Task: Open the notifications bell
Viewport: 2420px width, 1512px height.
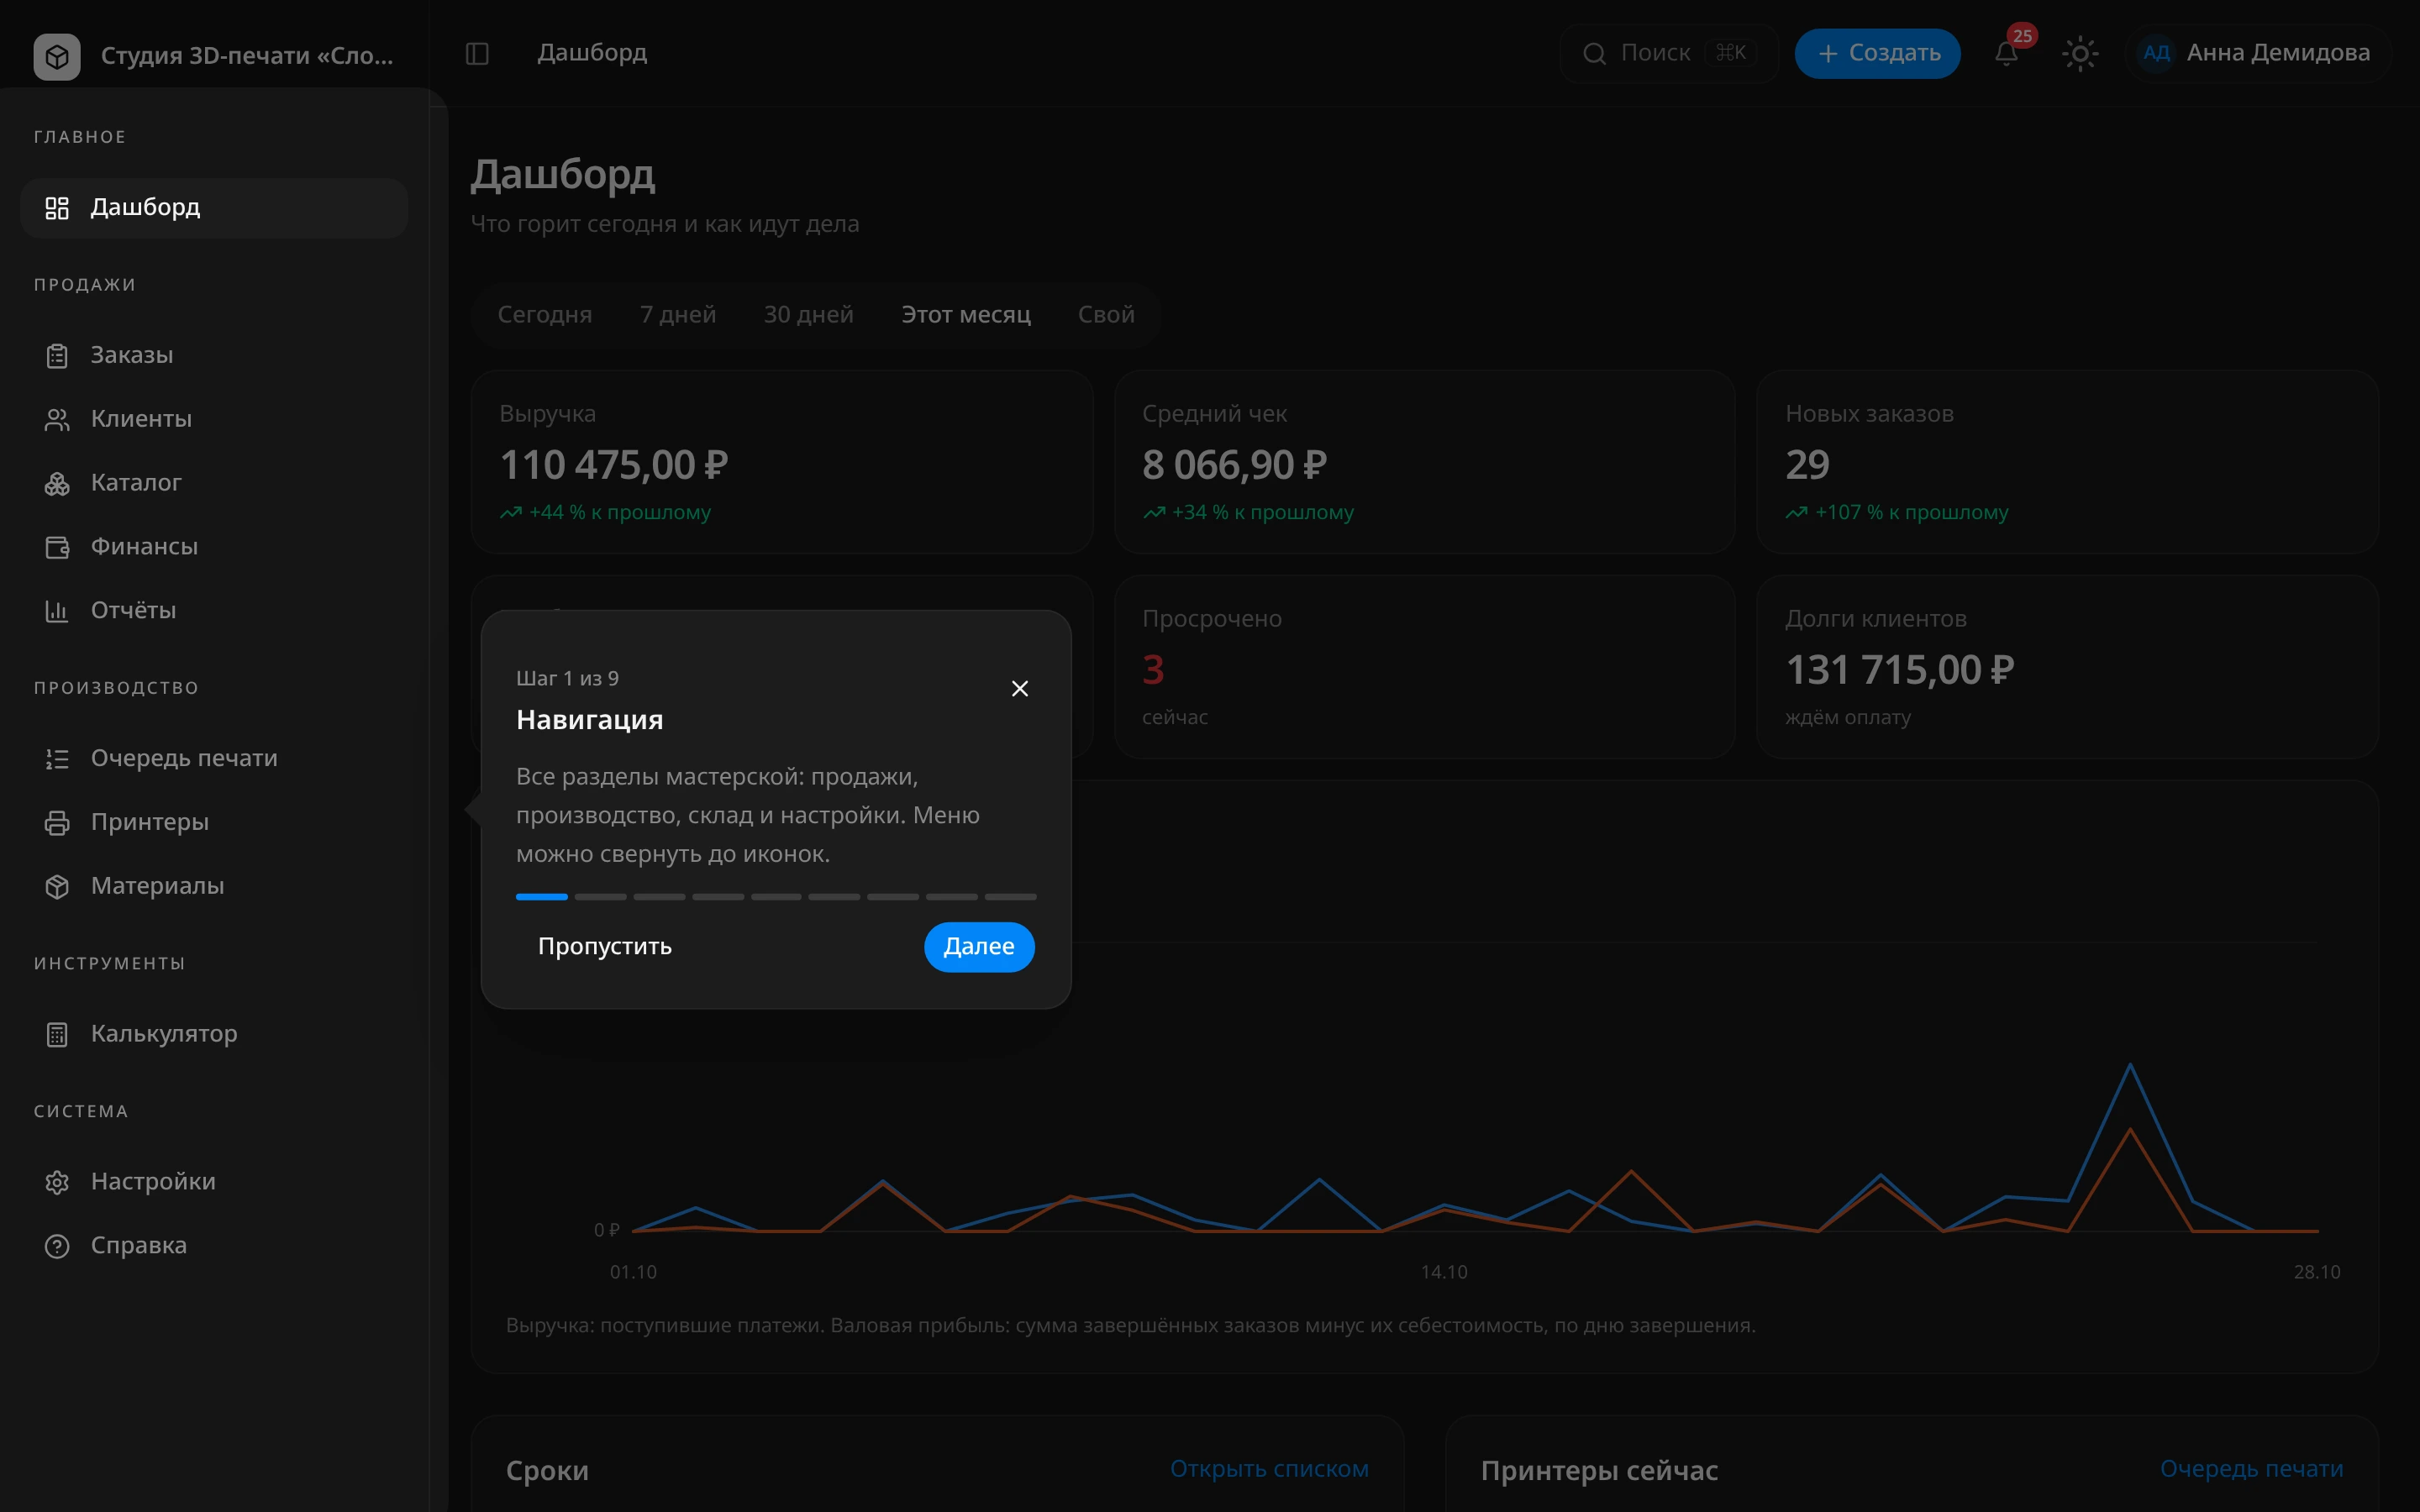Action: (x=2006, y=53)
